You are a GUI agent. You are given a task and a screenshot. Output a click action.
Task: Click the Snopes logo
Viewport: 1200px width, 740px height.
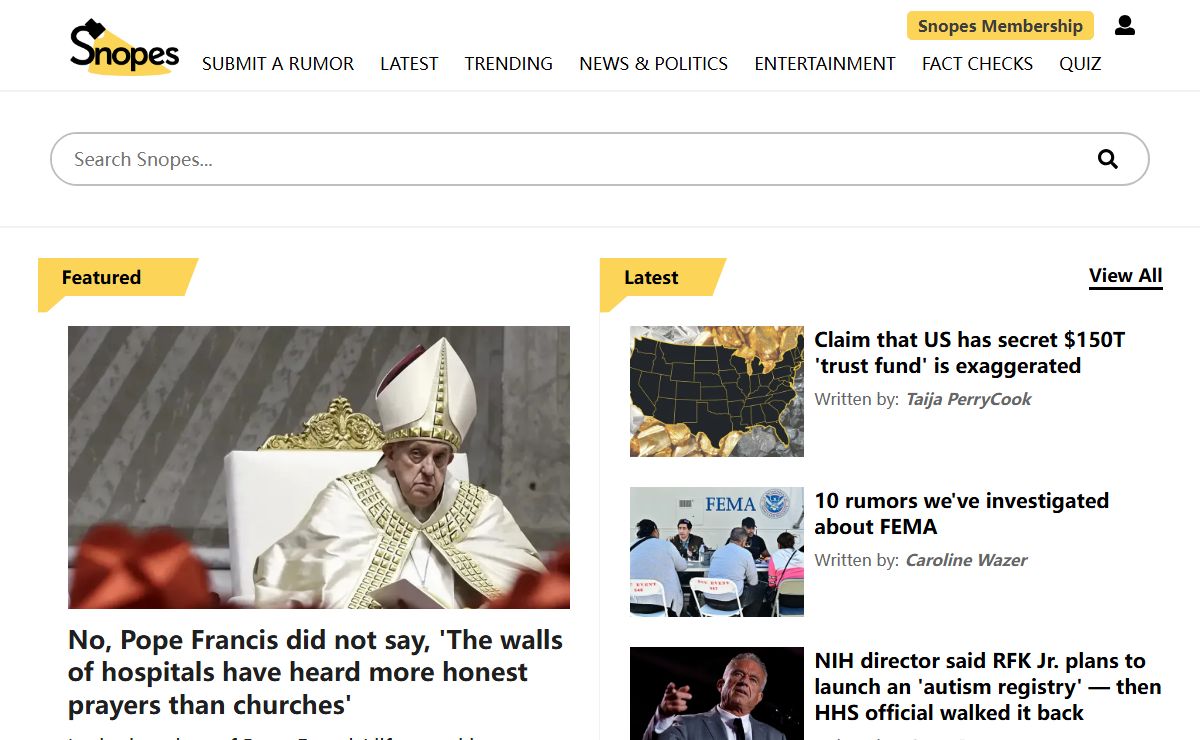[124, 47]
